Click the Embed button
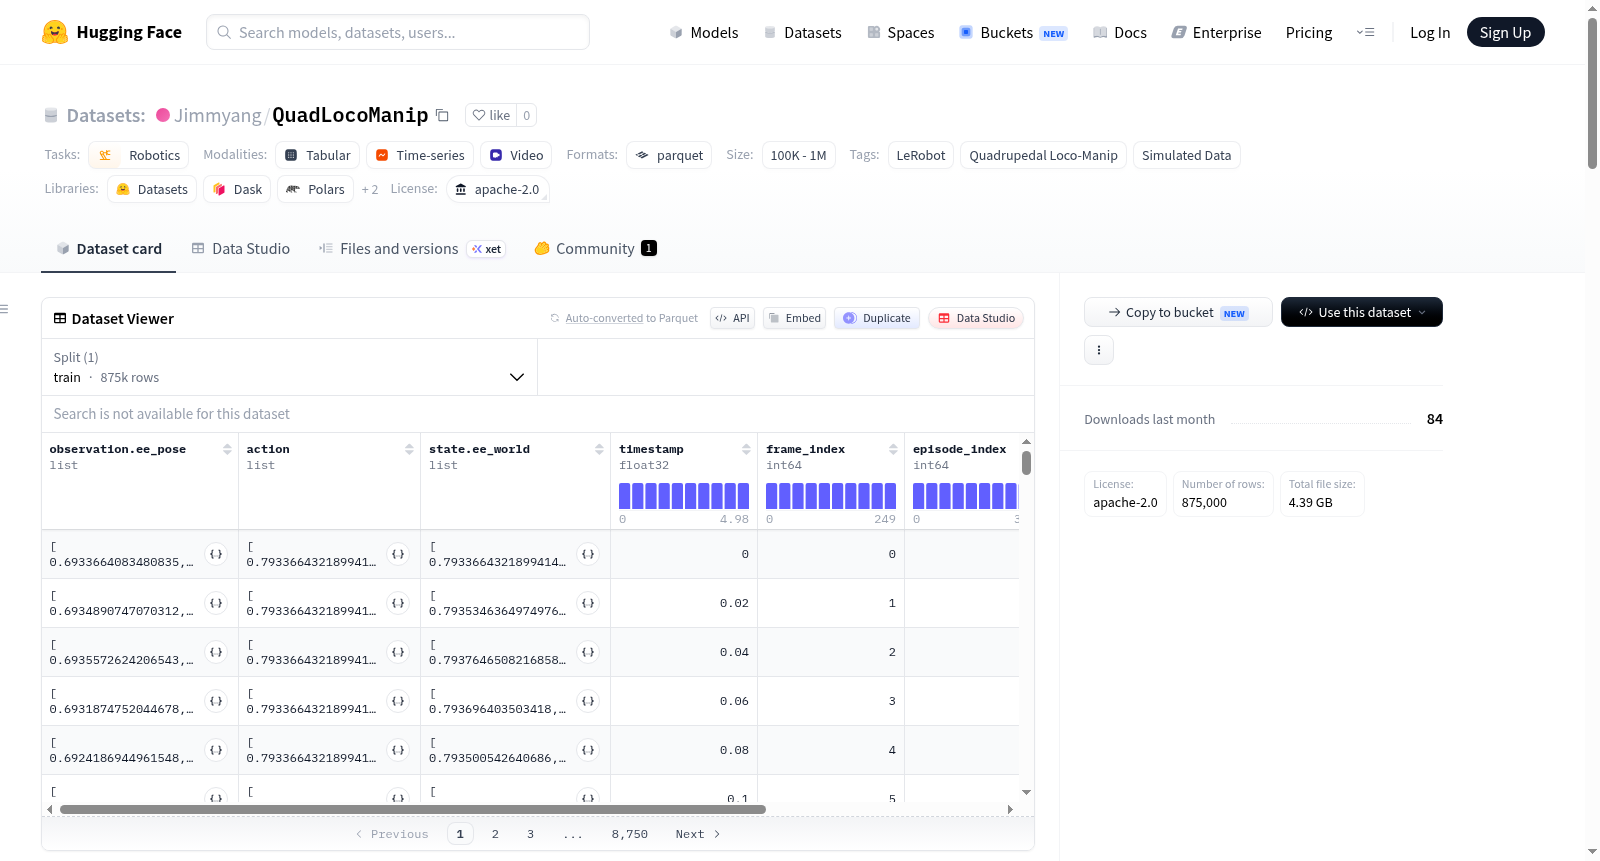The width and height of the screenshot is (1600, 861). [x=794, y=318]
